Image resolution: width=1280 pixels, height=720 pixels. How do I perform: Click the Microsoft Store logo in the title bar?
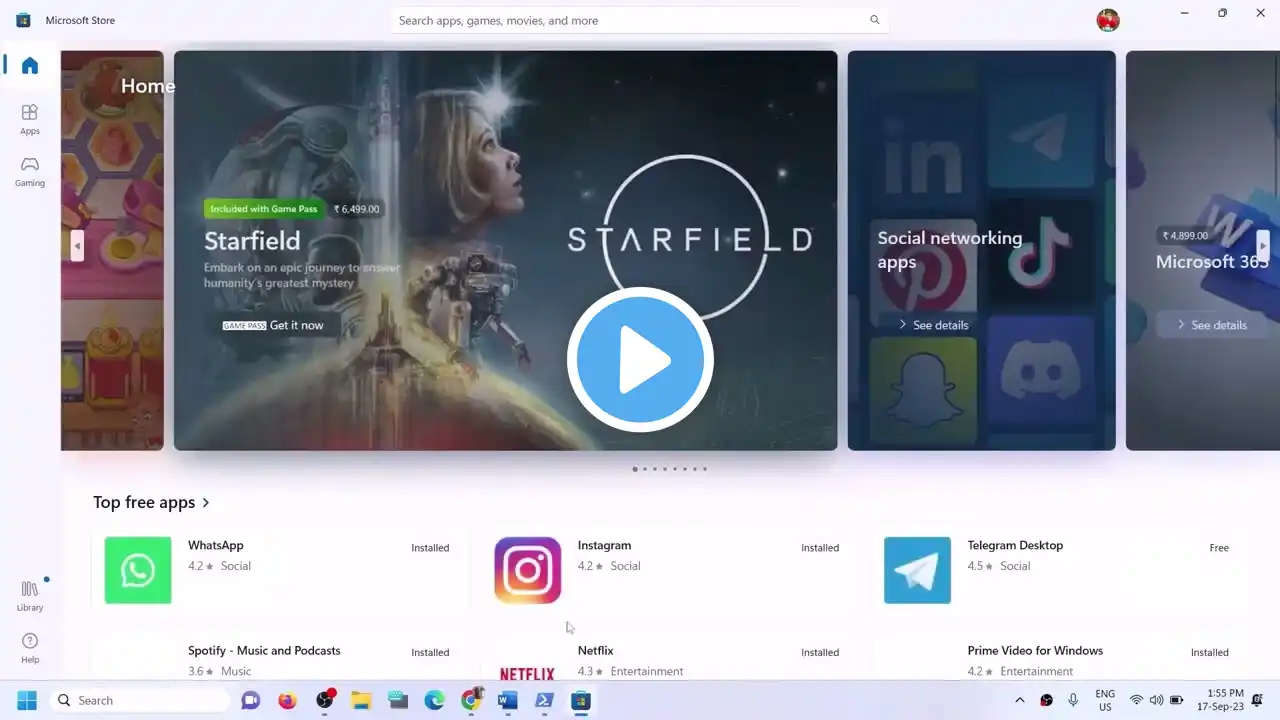pos(23,20)
